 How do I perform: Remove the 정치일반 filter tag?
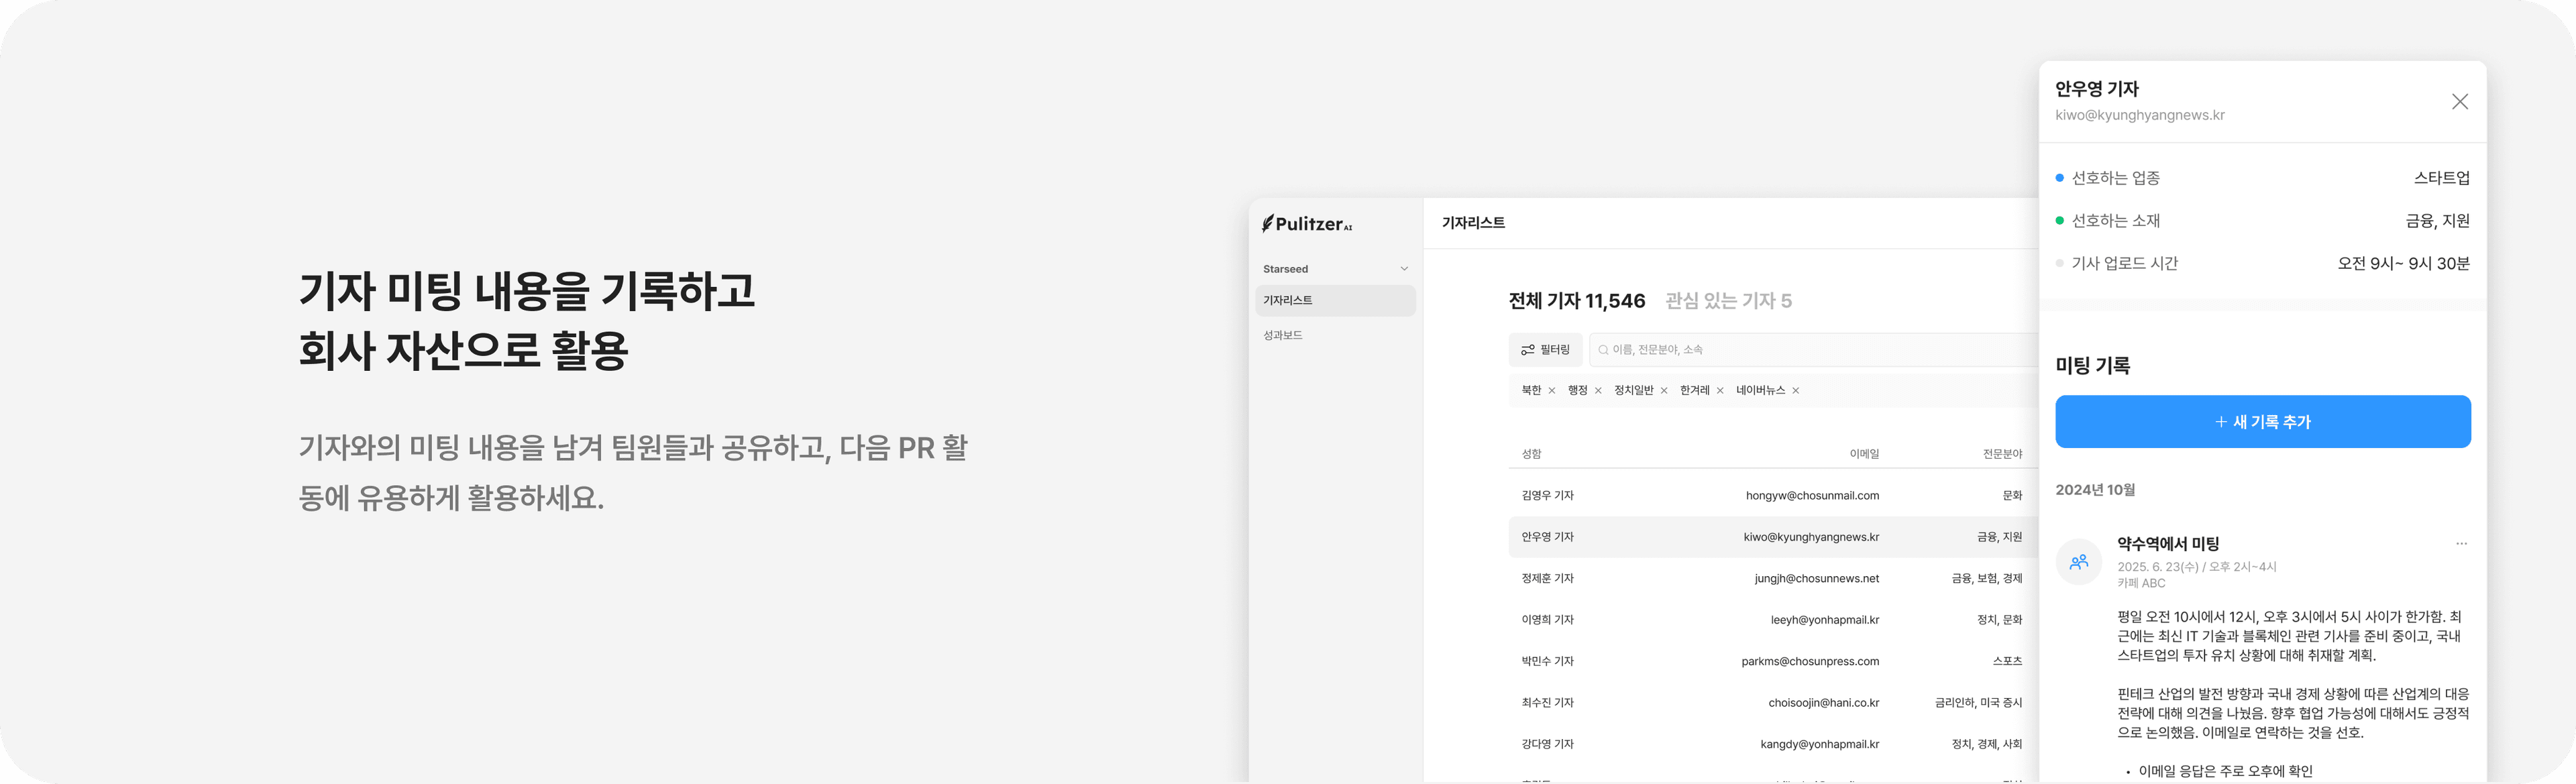pos(1664,391)
